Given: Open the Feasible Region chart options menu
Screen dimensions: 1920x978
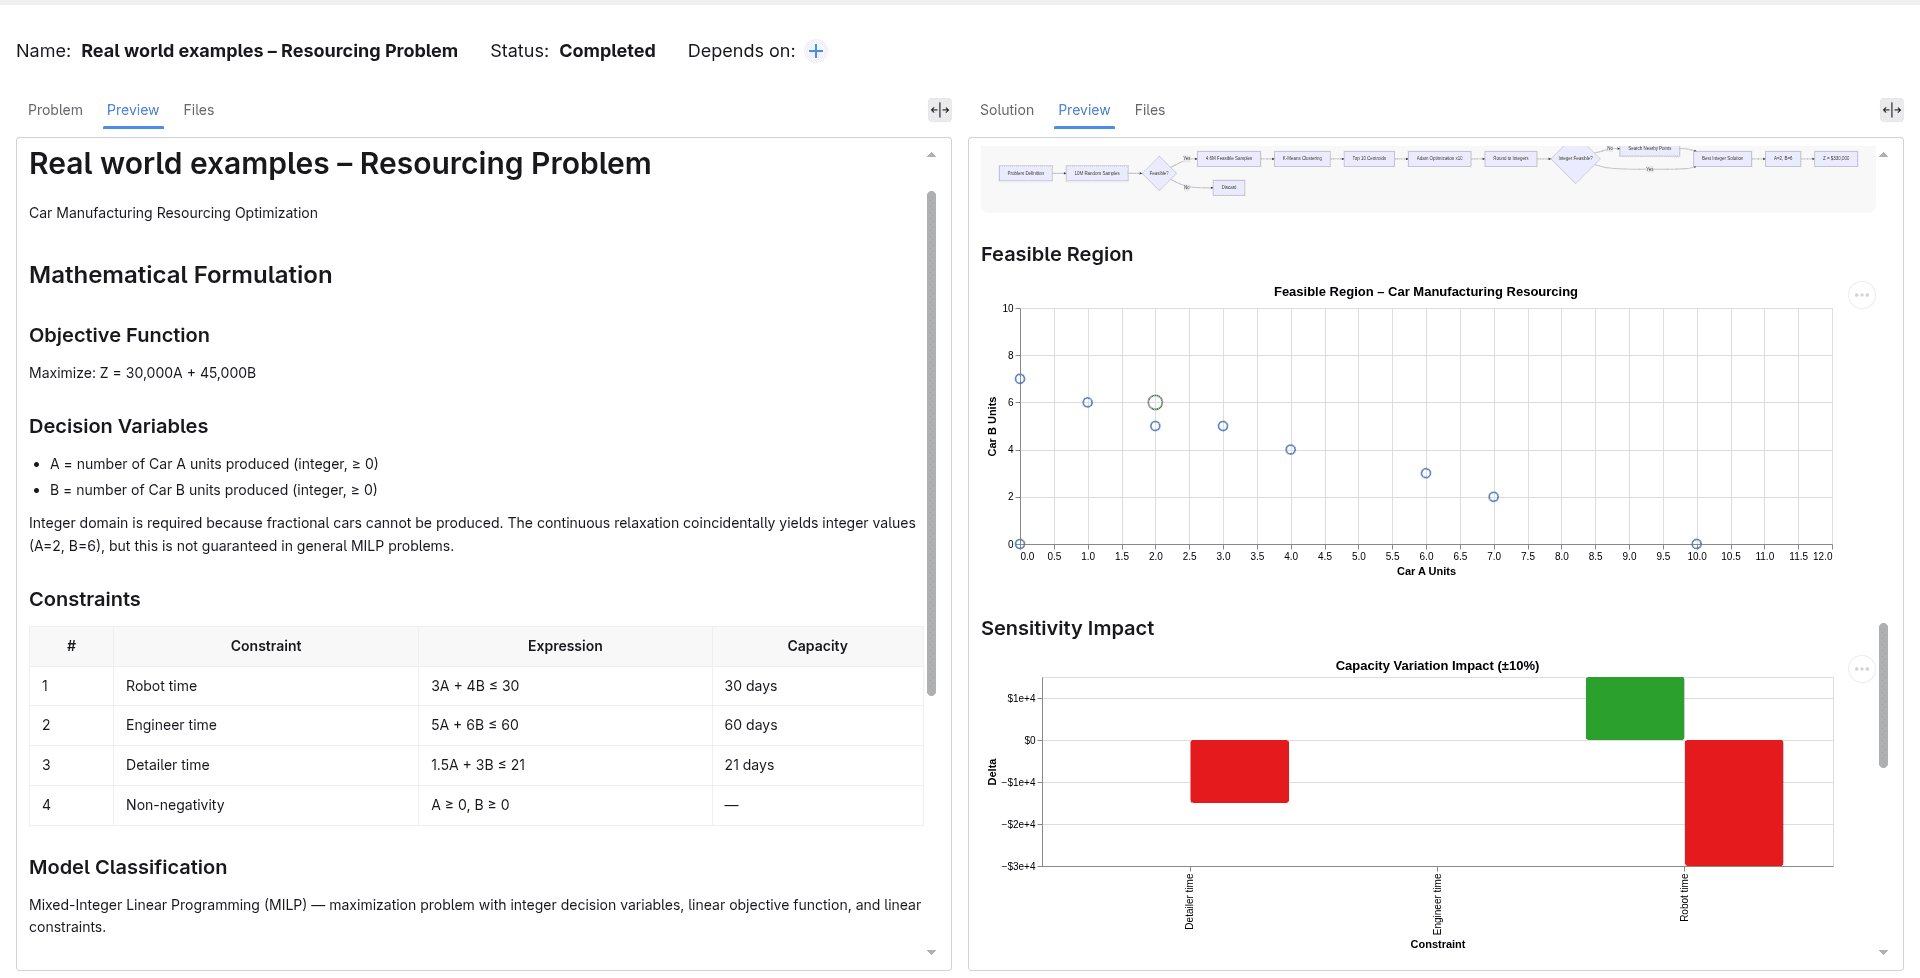Looking at the screenshot, I should [x=1862, y=295].
